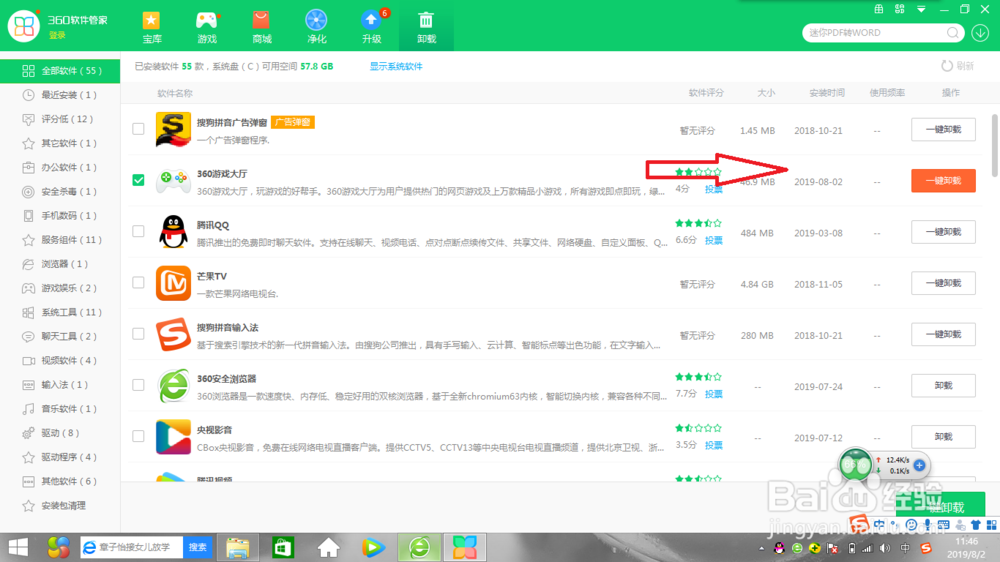
Task: Click the 登录 login link
Action: click(57, 35)
